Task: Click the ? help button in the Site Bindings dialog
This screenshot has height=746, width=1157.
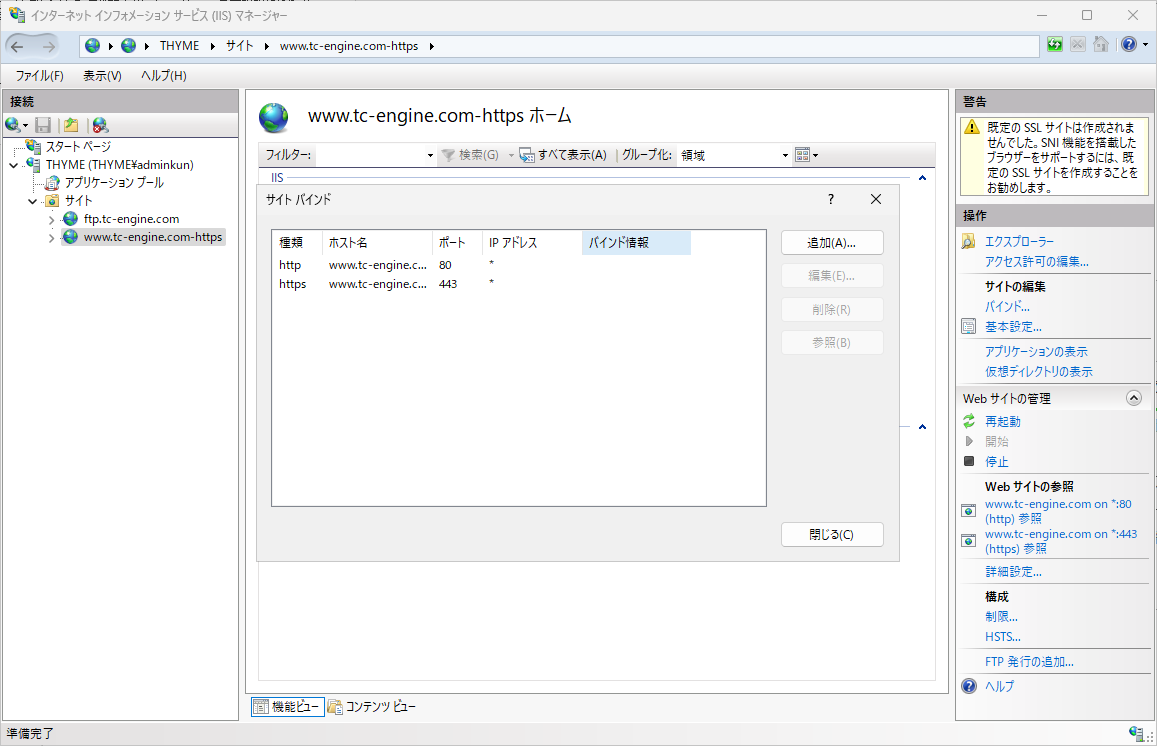Action: [831, 199]
